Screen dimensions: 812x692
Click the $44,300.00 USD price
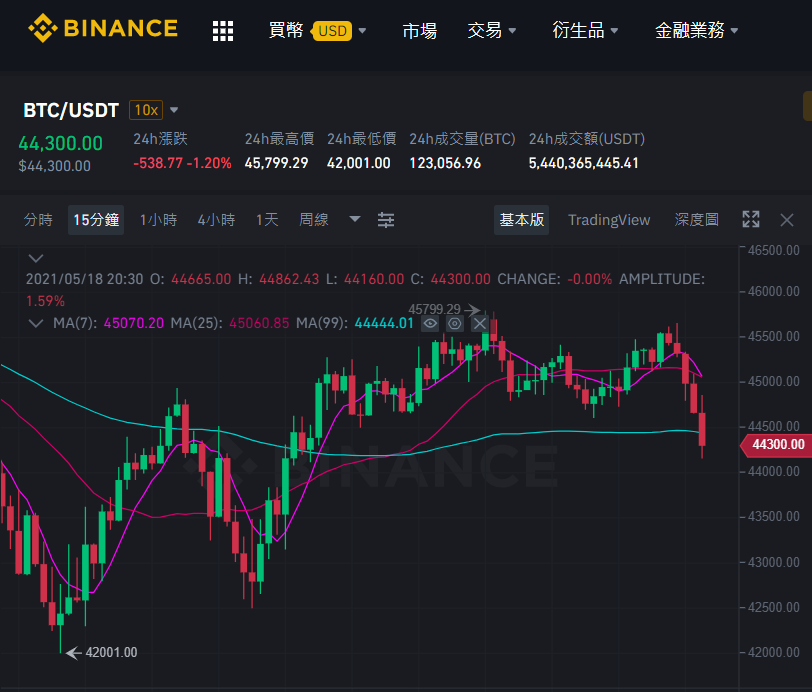54,166
